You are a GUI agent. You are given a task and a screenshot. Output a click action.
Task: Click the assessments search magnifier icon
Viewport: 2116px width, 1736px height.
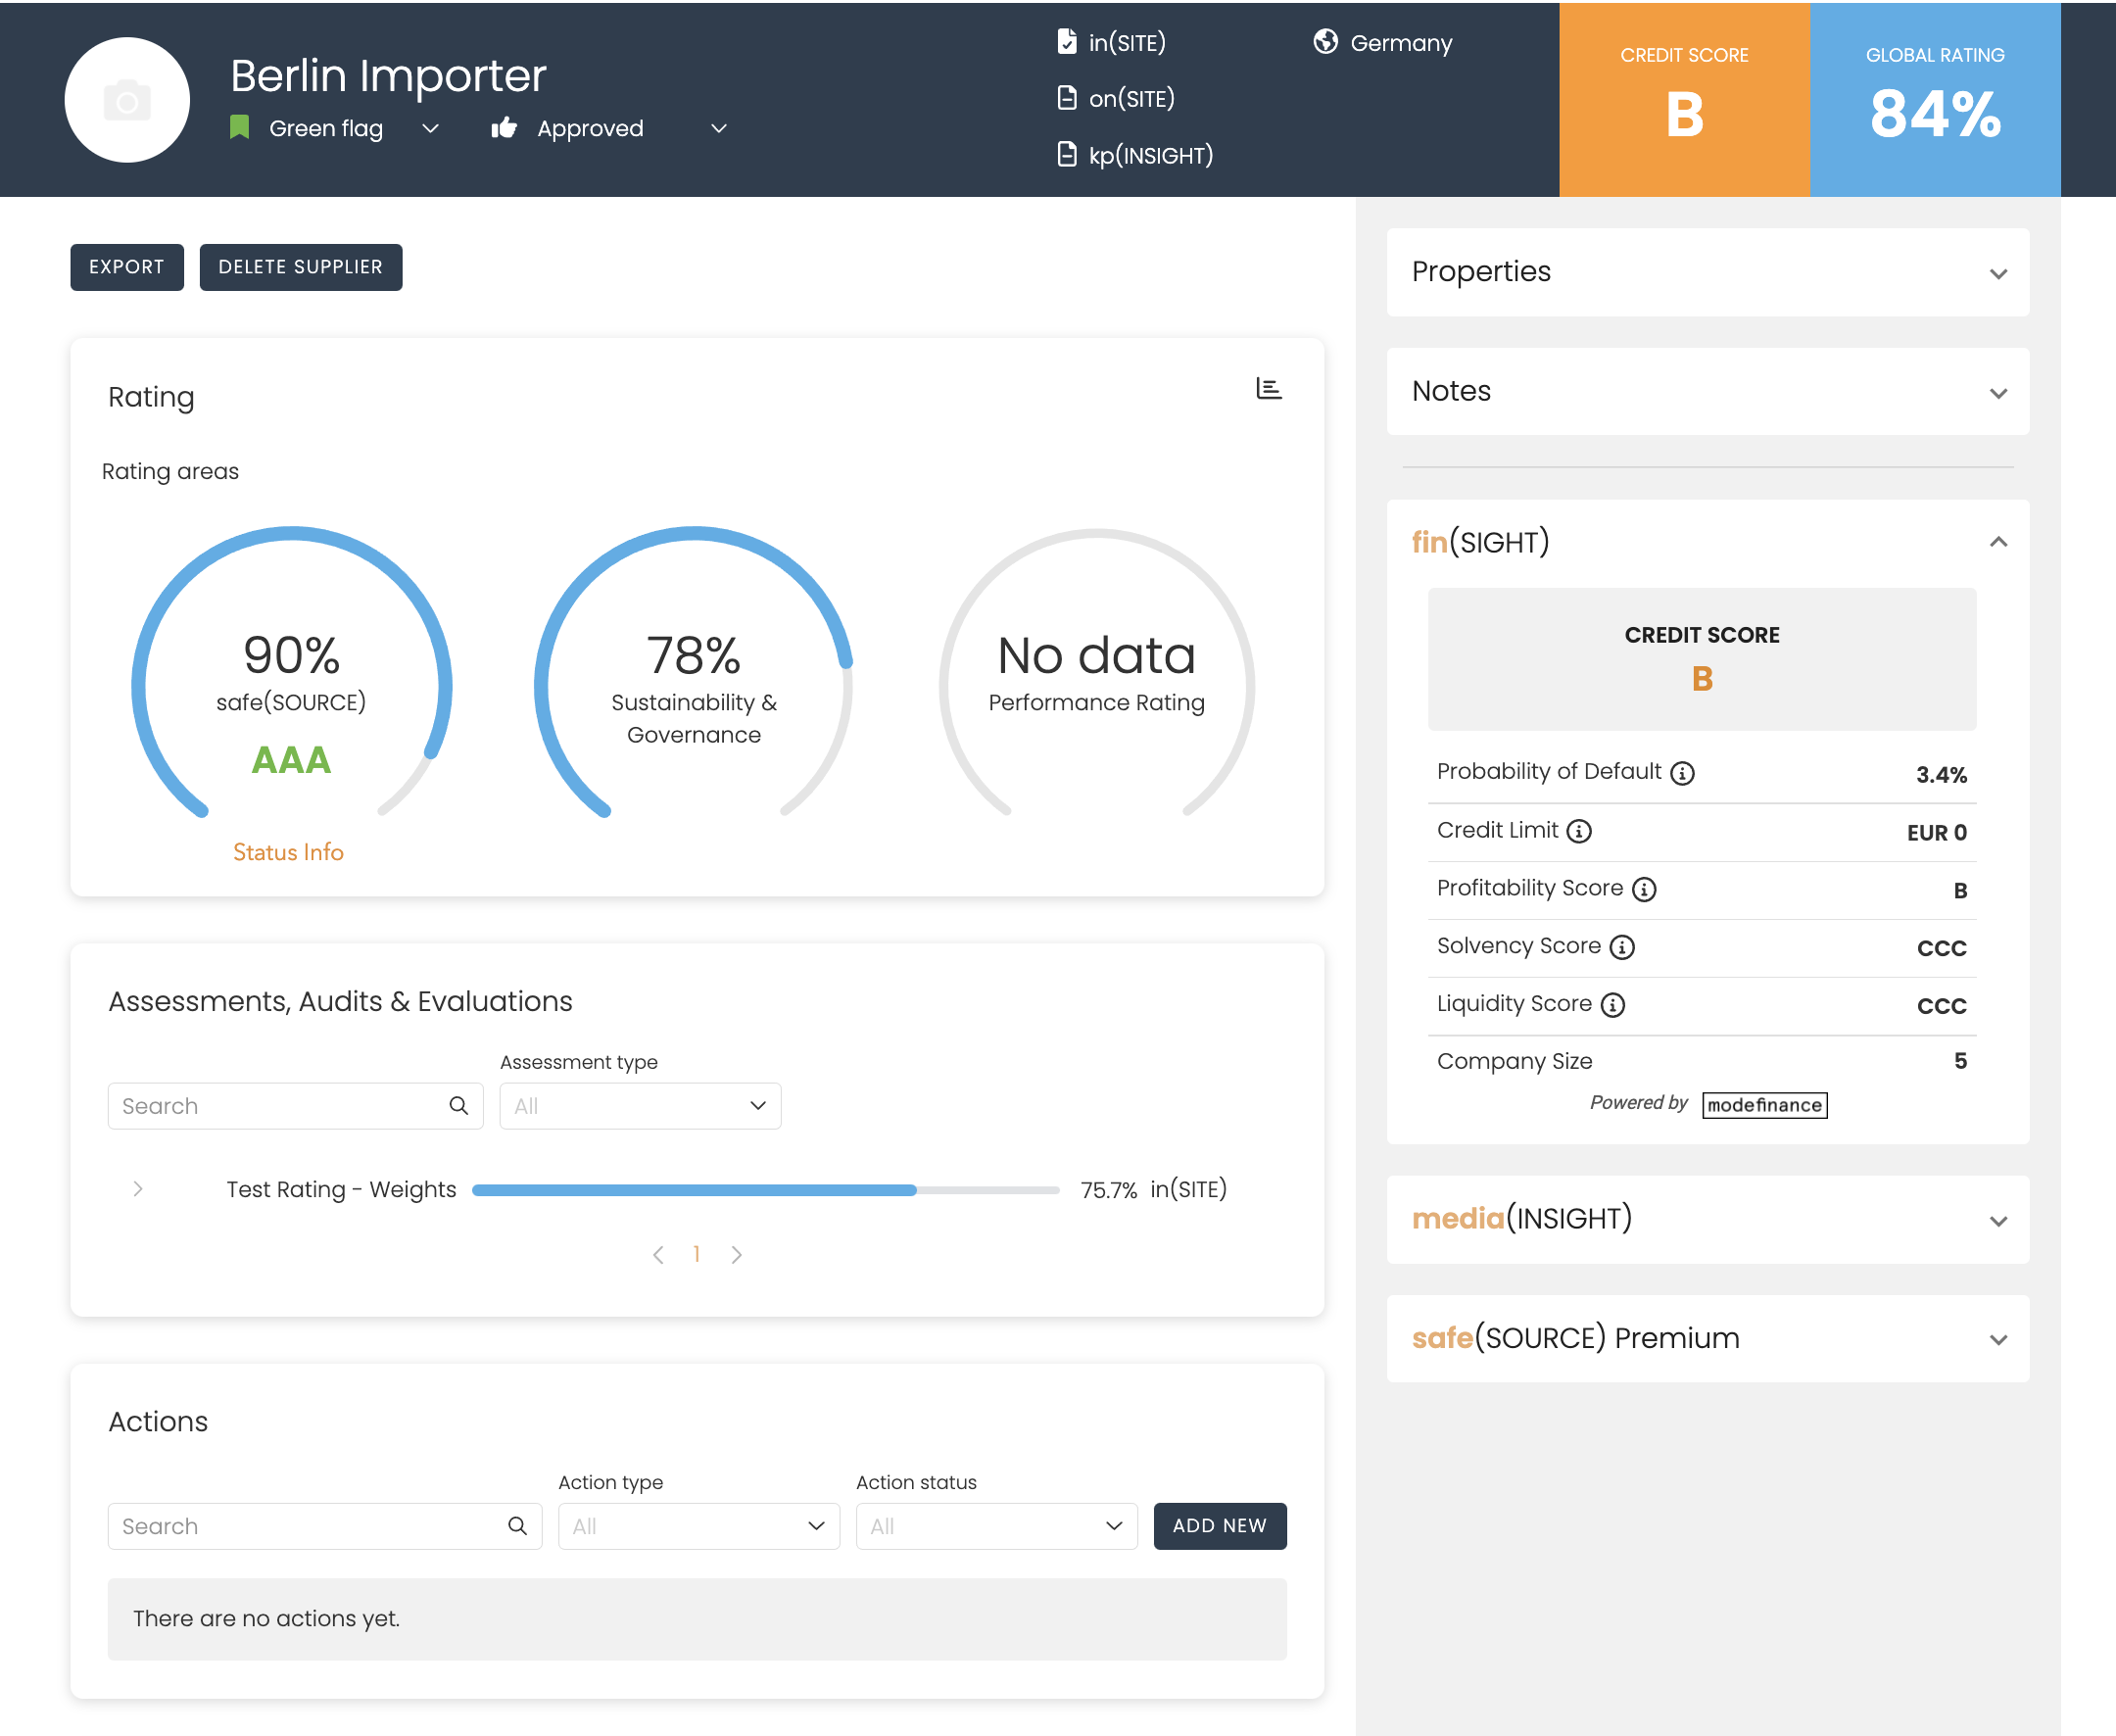coord(458,1105)
